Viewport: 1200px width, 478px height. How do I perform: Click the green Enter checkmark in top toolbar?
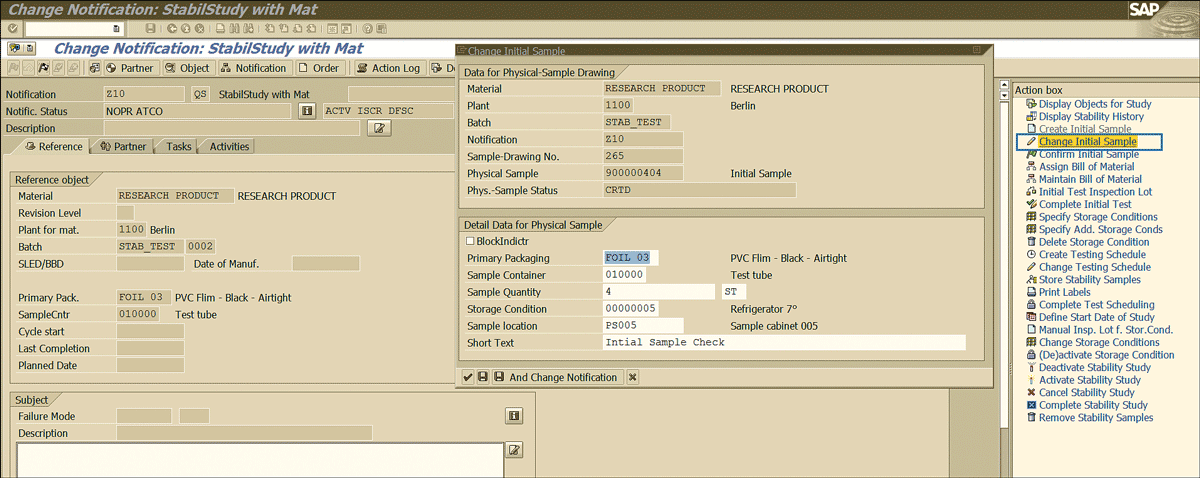click(13, 29)
